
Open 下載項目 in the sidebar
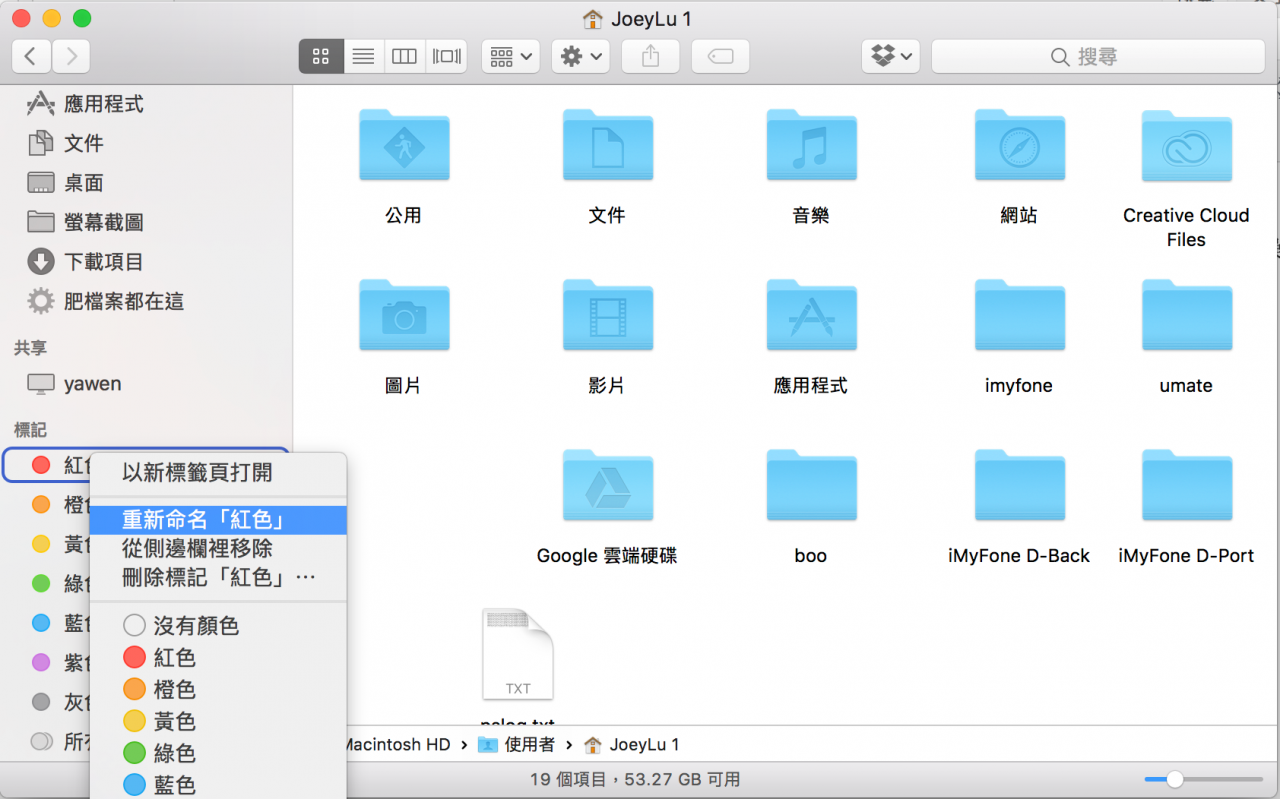[x=103, y=262]
